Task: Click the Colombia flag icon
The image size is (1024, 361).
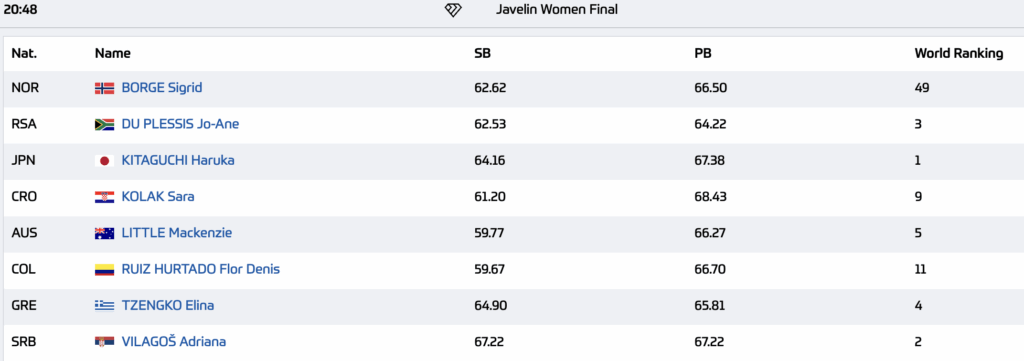Action: tap(104, 270)
